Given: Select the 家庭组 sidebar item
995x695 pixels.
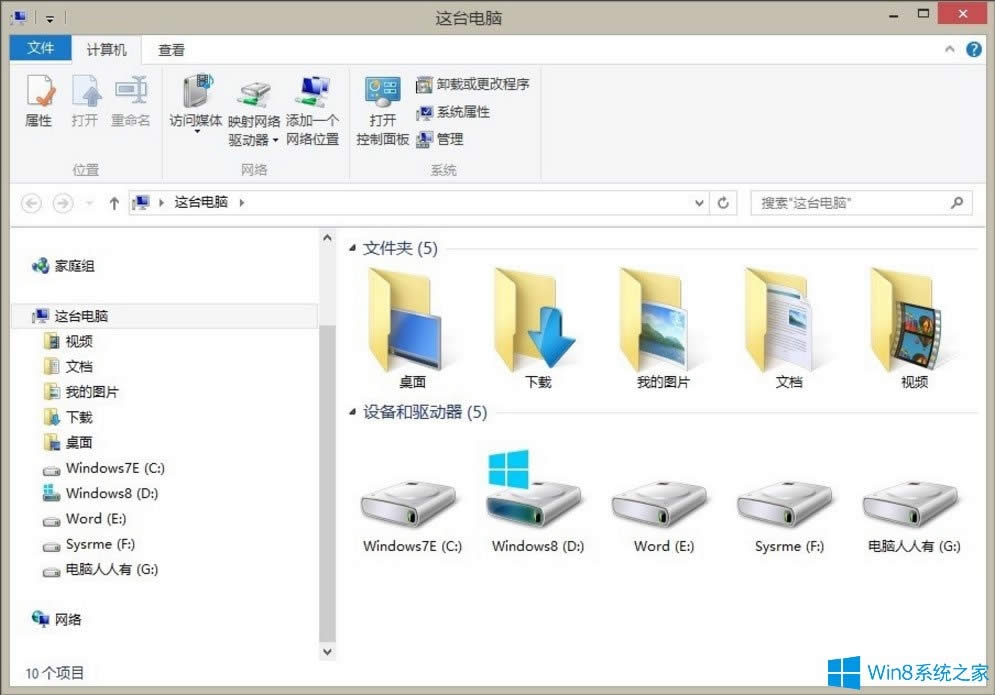Looking at the screenshot, I should click(x=75, y=266).
